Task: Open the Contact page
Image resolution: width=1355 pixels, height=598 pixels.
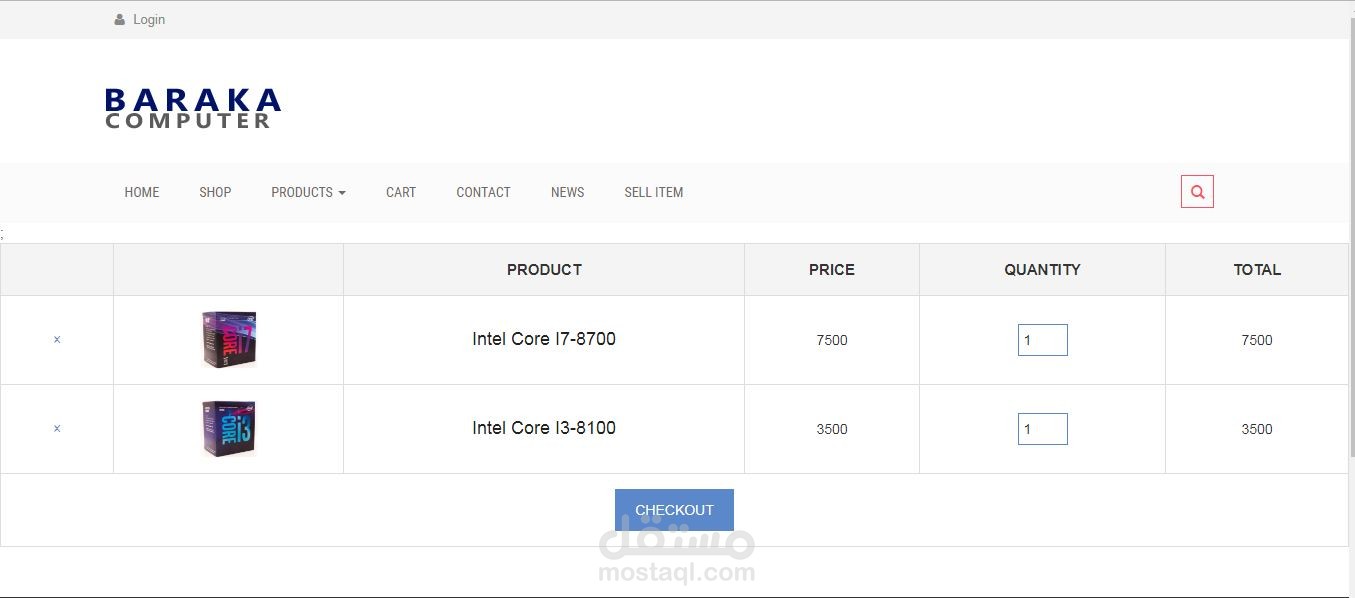Action: click(x=483, y=192)
